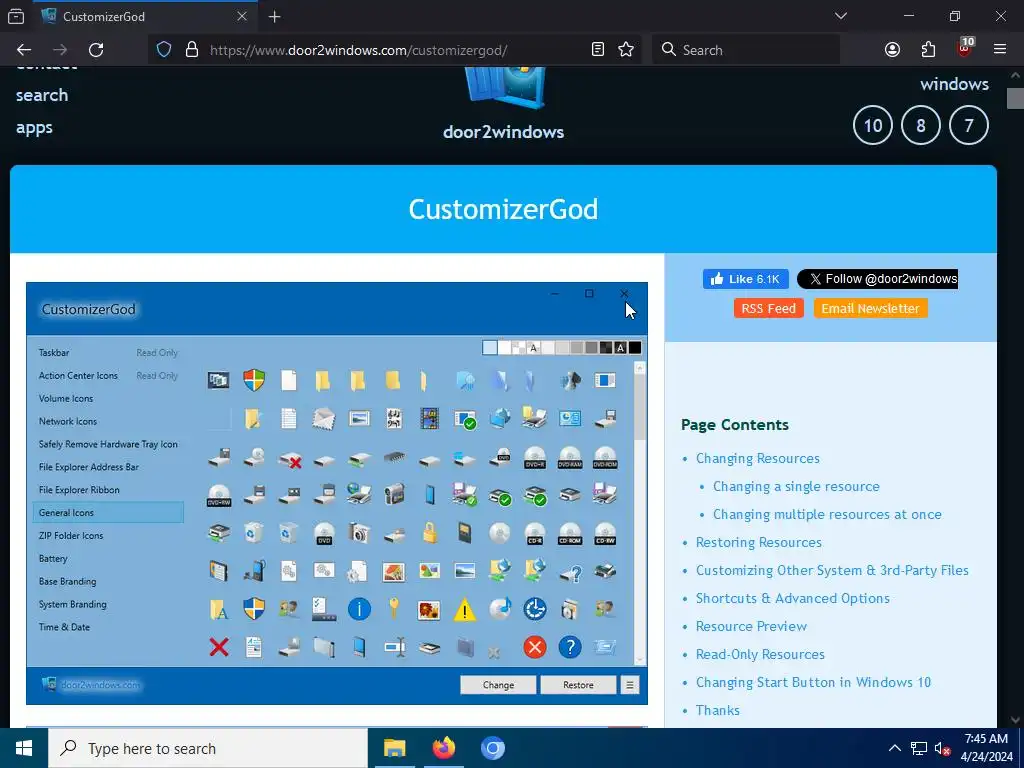Open the Firefox application menu
Image resolution: width=1024 pixels, height=768 pixels.
1000,50
